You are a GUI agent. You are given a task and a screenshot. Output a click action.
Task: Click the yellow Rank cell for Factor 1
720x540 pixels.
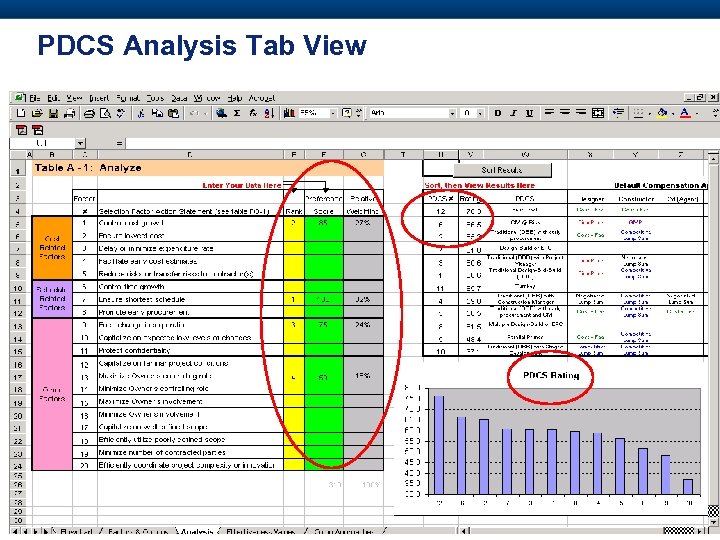click(x=294, y=223)
